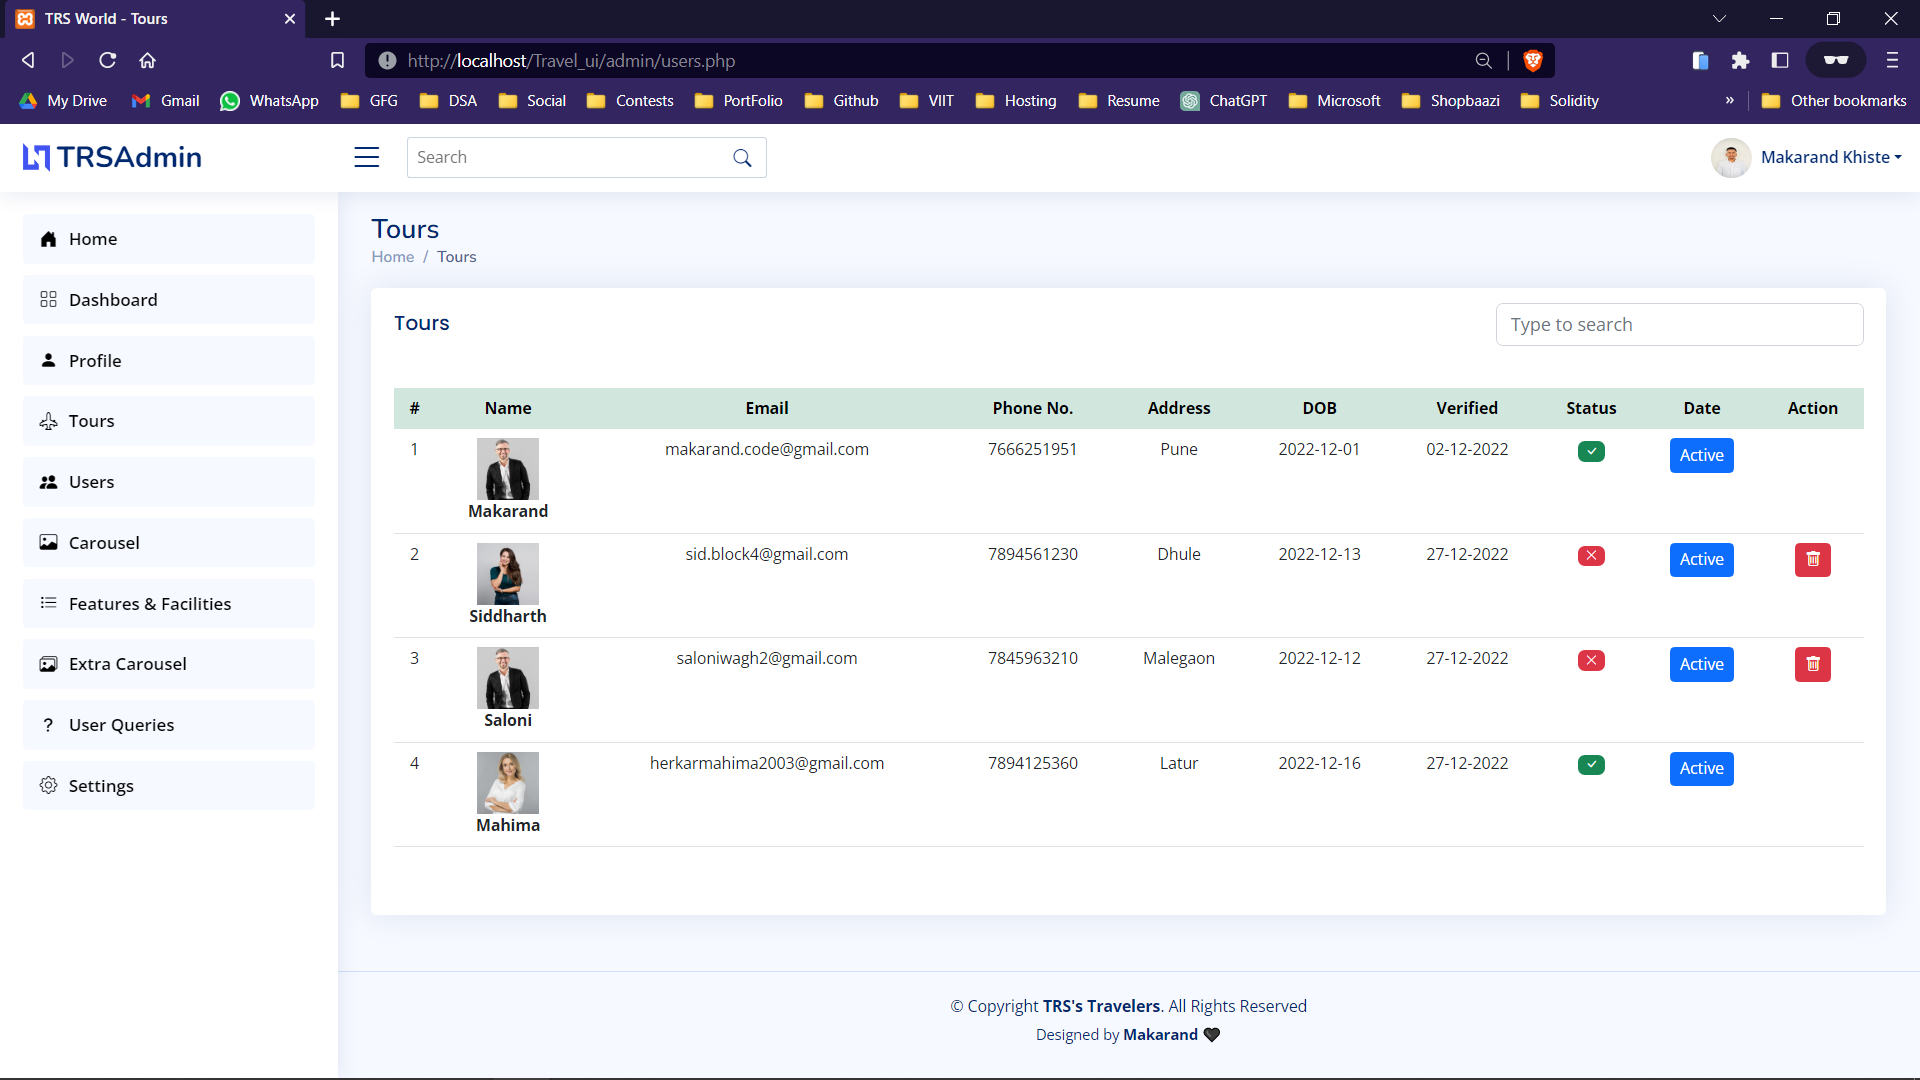This screenshot has height=1080, width=1920.
Task: Open WhatsApp bookmark
Action: point(269,101)
